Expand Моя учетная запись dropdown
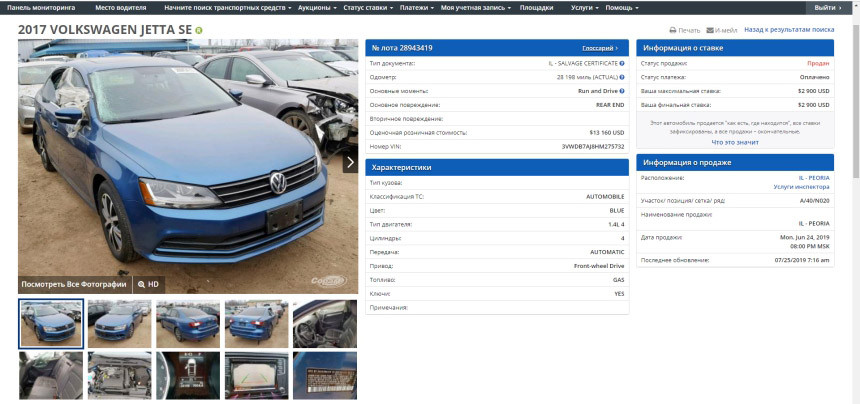The height and width of the screenshot is (404, 860). click(x=476, y=8)
